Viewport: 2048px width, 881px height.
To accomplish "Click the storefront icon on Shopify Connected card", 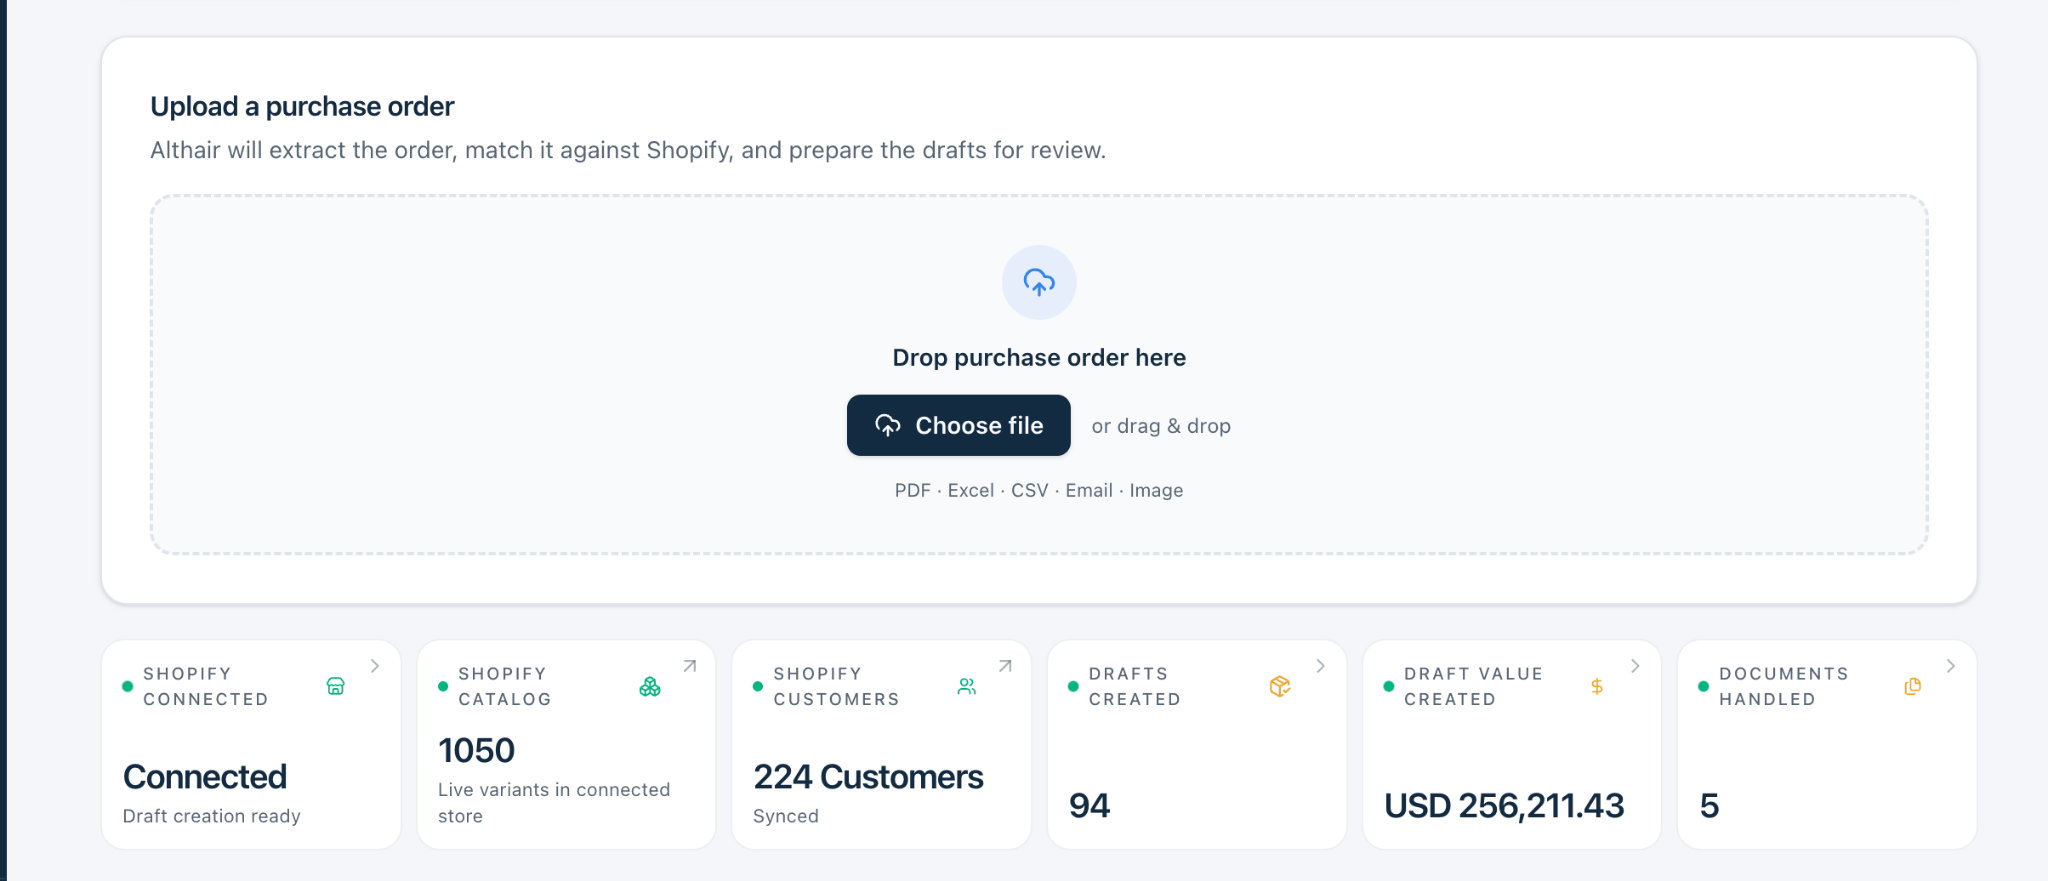I will pos(336,686).
